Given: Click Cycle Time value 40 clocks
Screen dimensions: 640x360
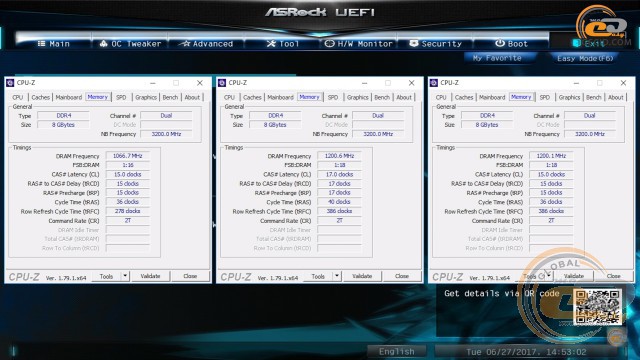Looking at the screenshot, I should 340,202.
